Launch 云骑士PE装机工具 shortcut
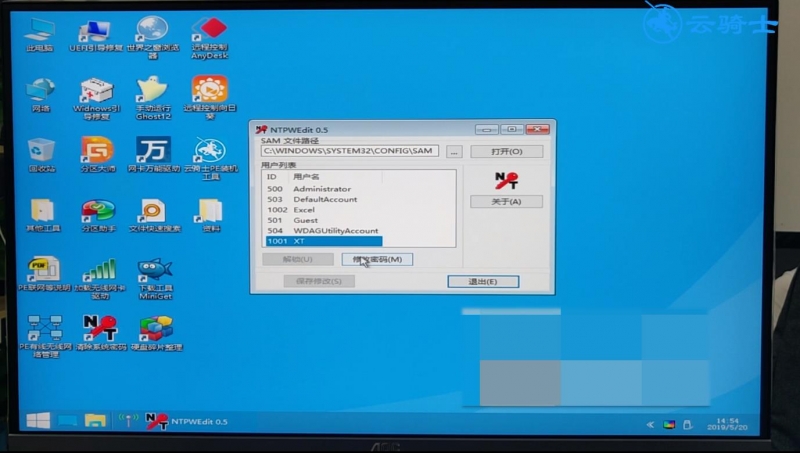Image resolution: width=800 pixels, height=453 pixels. coord(210,158)
